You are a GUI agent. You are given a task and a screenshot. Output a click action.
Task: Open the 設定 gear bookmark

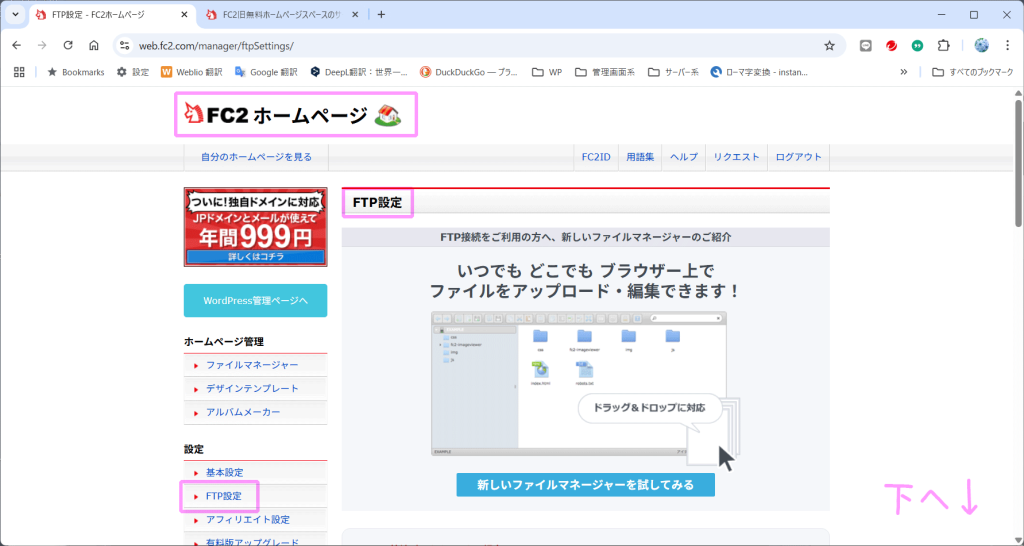pyautogui.click(x=133, y=72)
